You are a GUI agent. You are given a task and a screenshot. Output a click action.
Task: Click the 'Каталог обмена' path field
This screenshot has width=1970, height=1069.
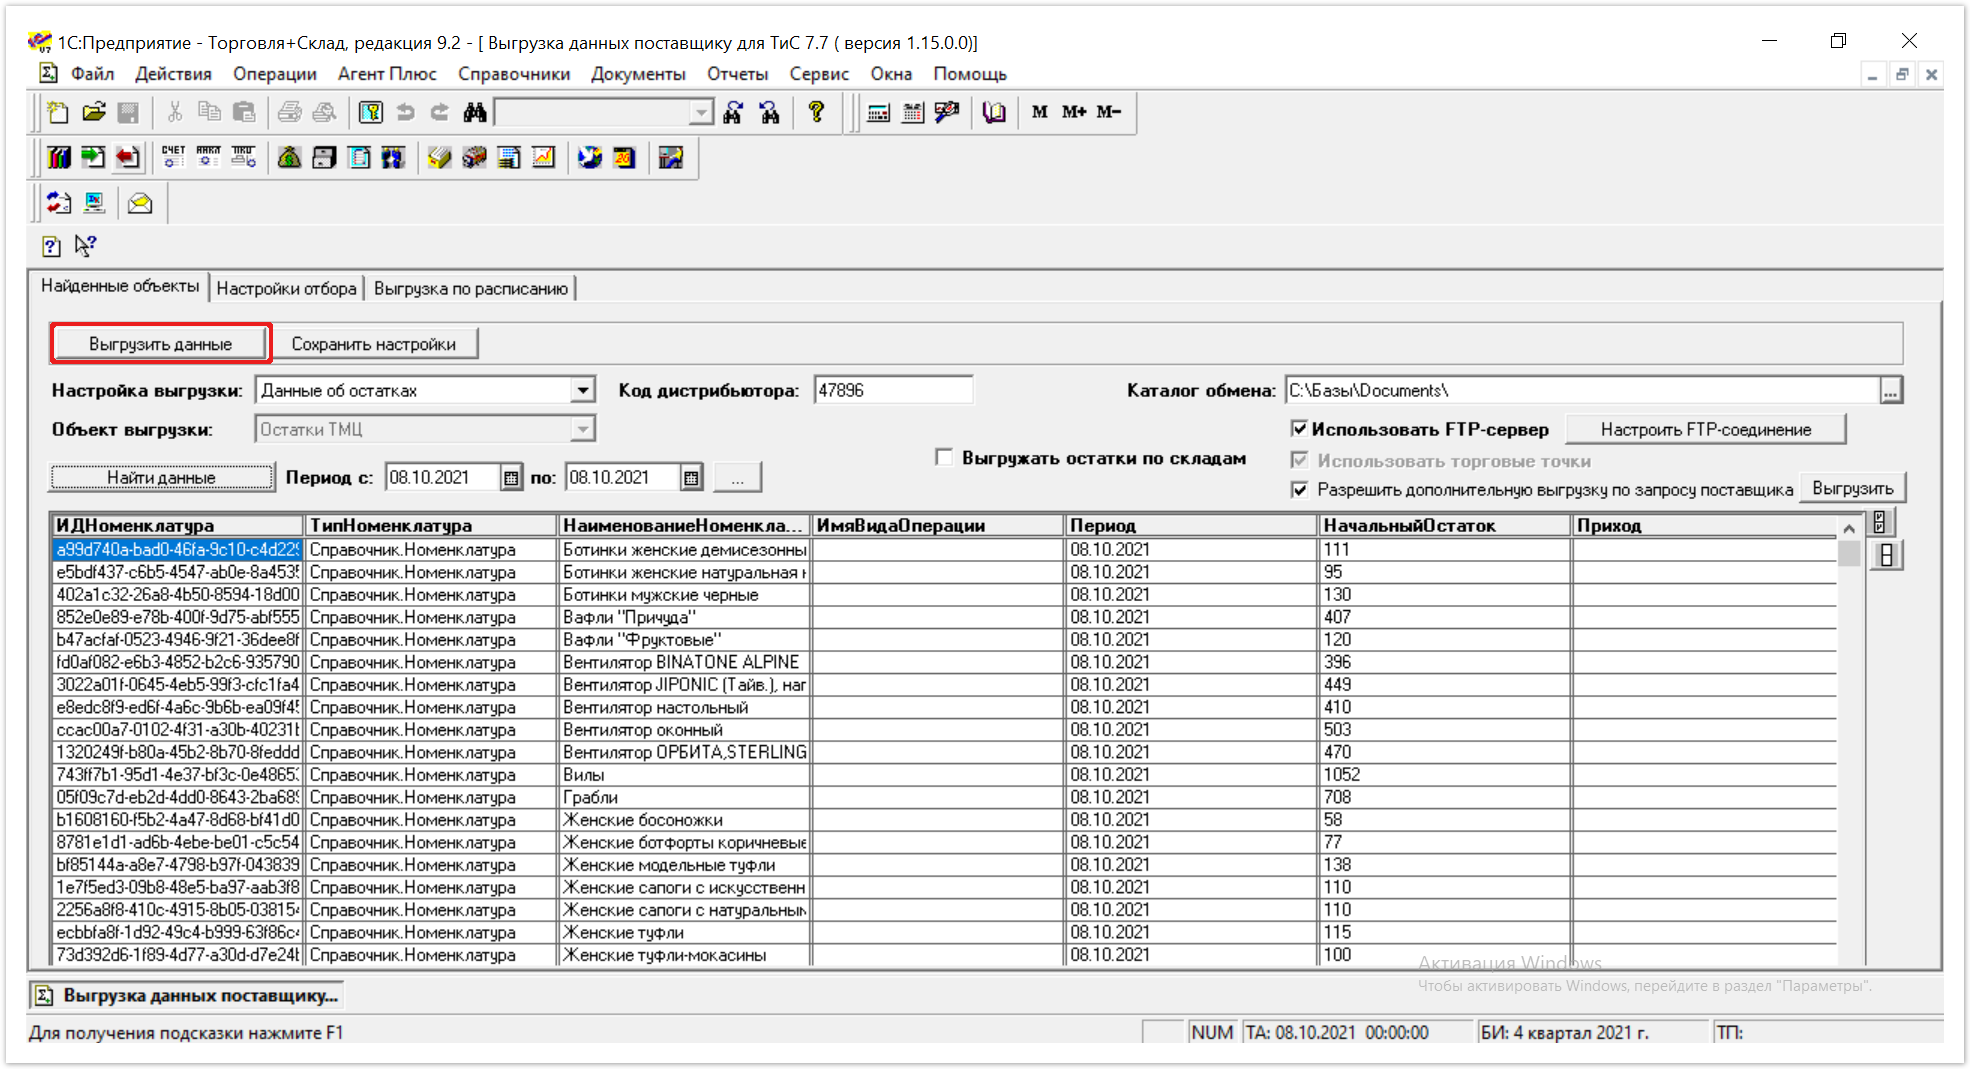(x=1582, y=391)
